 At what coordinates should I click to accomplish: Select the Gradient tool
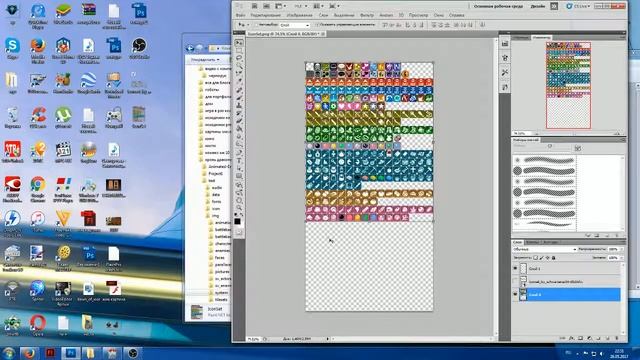[x=239, y=129]
